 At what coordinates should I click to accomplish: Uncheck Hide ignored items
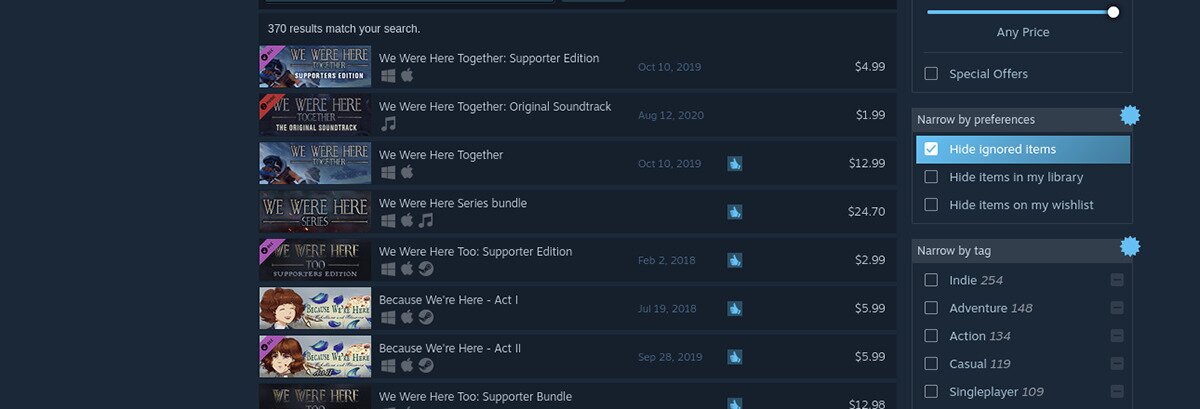(931, 149)
